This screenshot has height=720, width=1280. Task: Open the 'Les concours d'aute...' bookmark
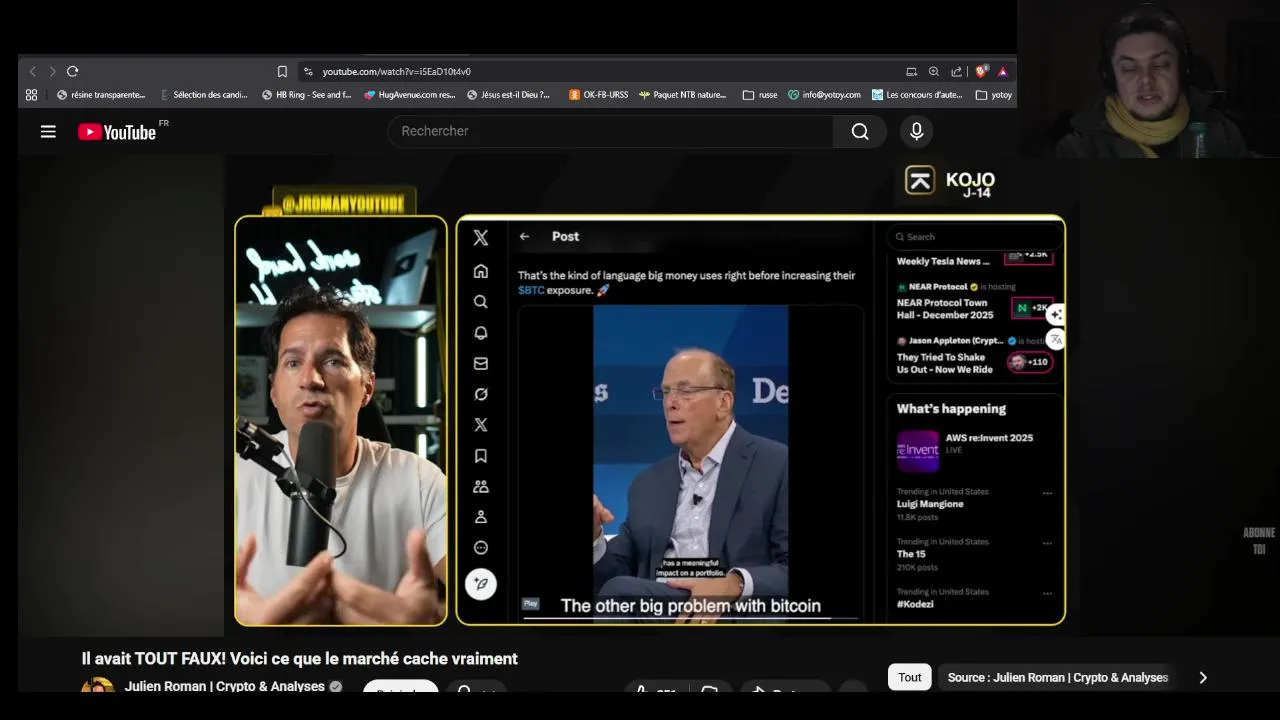click(917, 95)
